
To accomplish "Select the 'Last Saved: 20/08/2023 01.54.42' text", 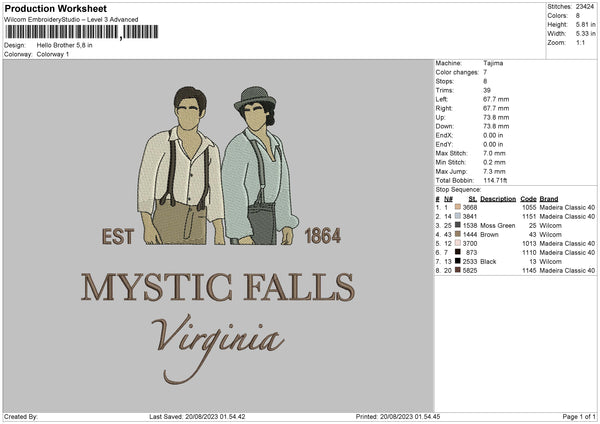I will (x=197, y=416).
